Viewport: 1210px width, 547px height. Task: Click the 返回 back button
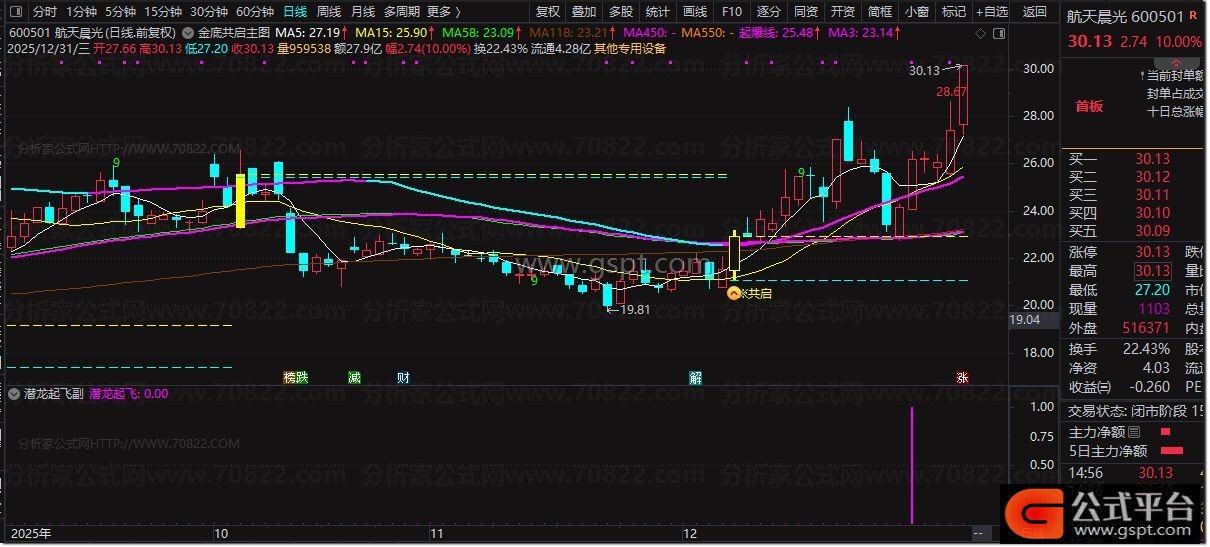(x=1035, y=12)
